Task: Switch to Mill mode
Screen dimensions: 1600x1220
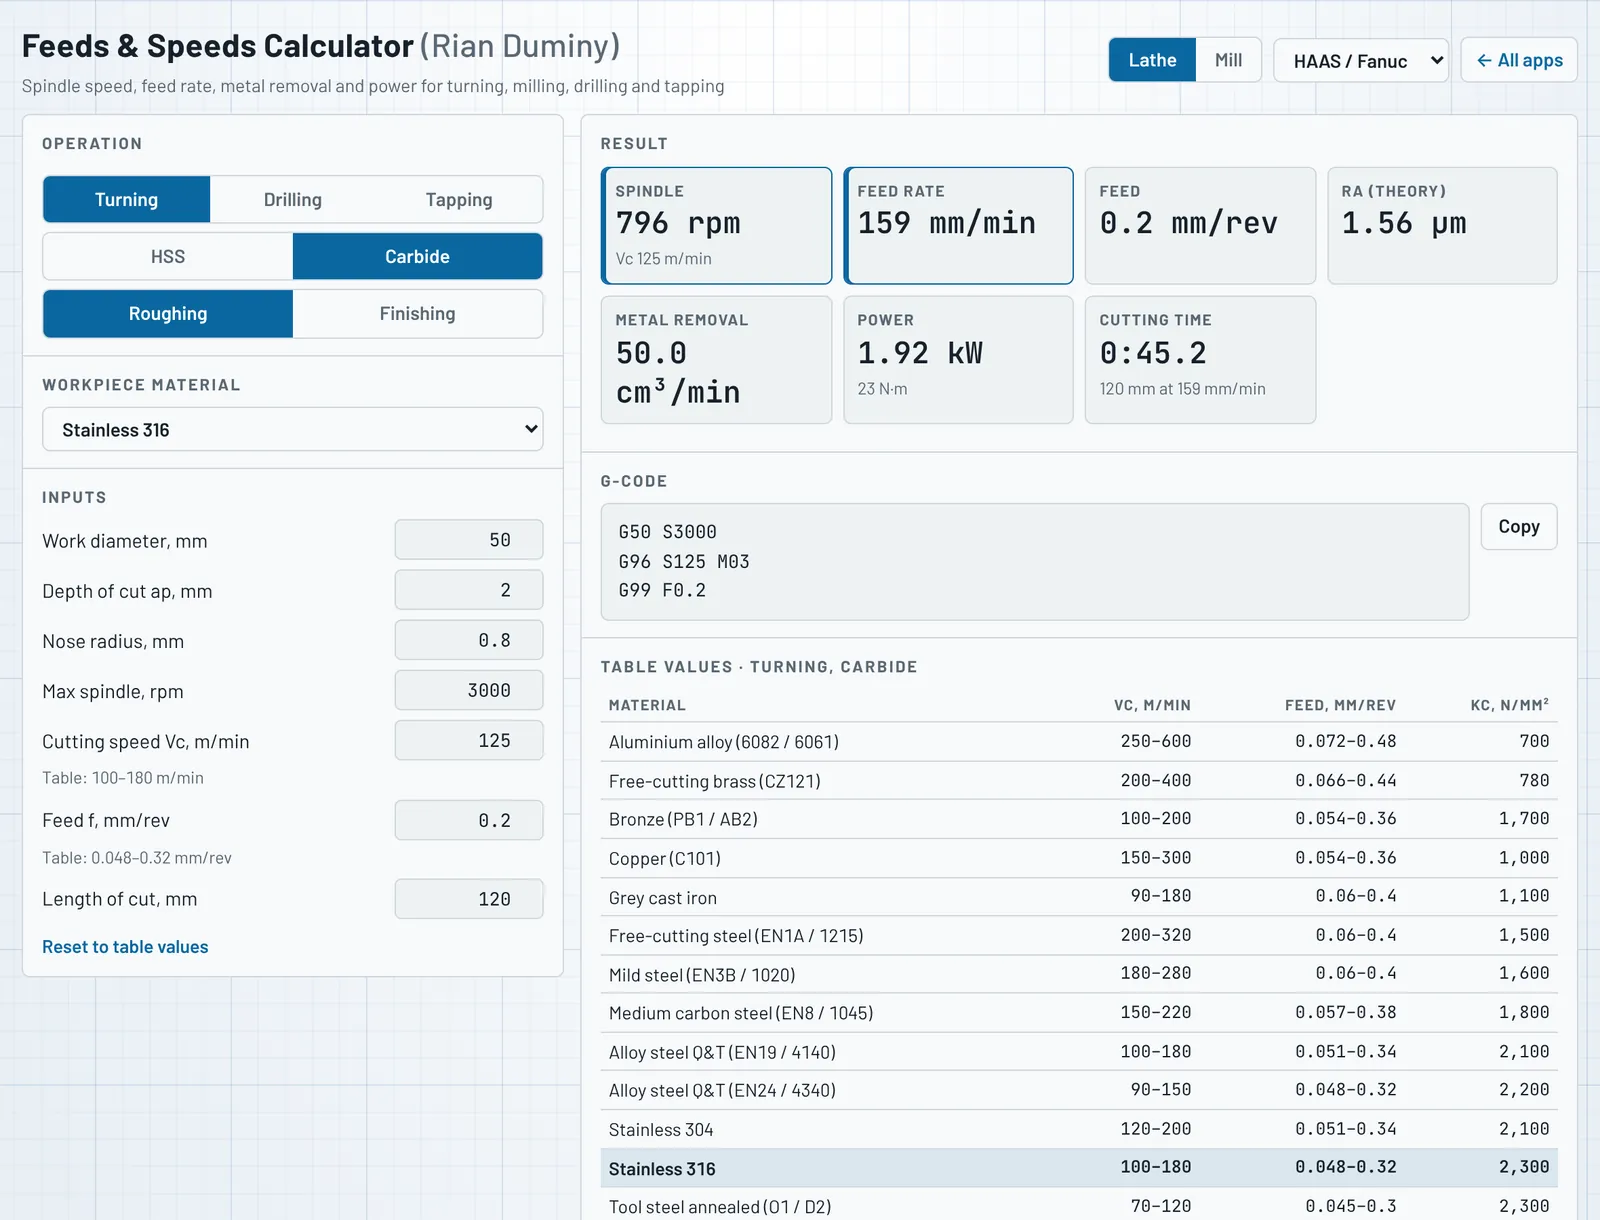Action: point(1228,60)
